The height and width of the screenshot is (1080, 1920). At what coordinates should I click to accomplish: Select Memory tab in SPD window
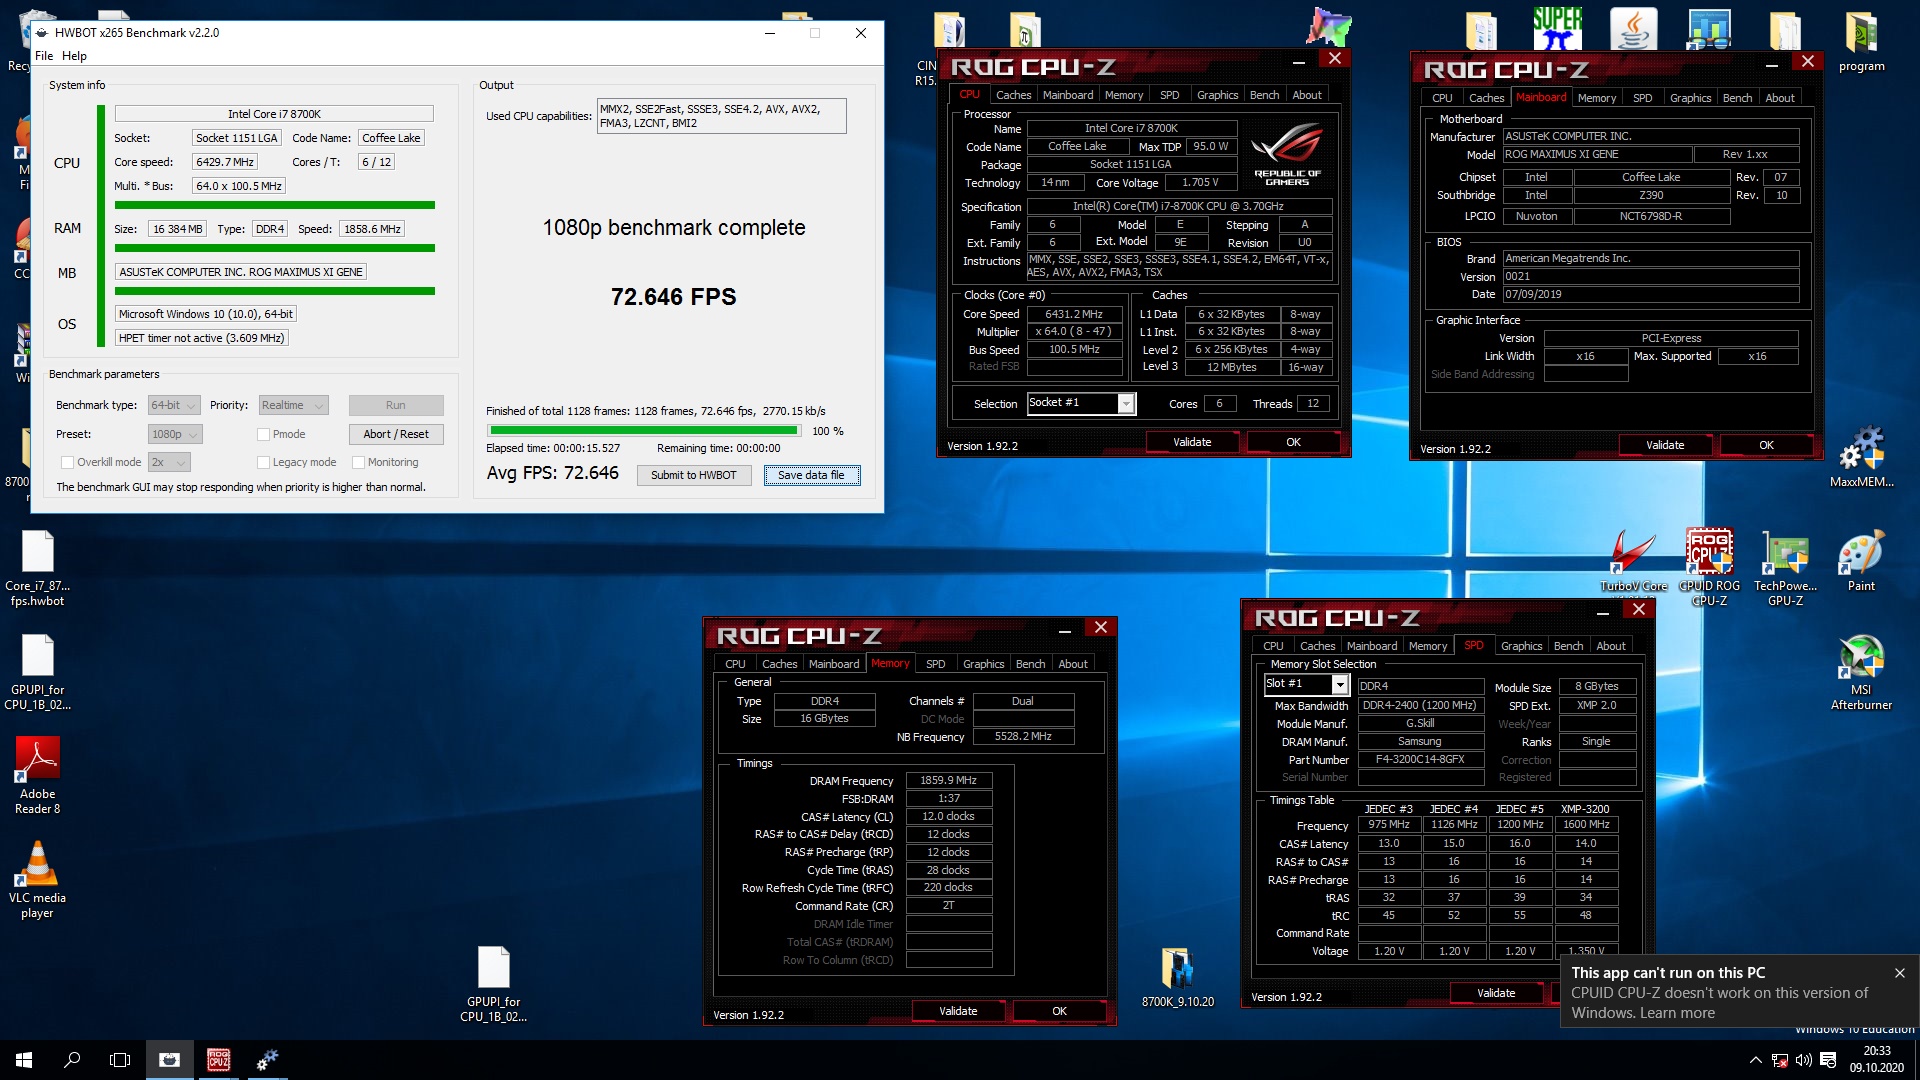pyautogui.click(x=1428, y=646)
